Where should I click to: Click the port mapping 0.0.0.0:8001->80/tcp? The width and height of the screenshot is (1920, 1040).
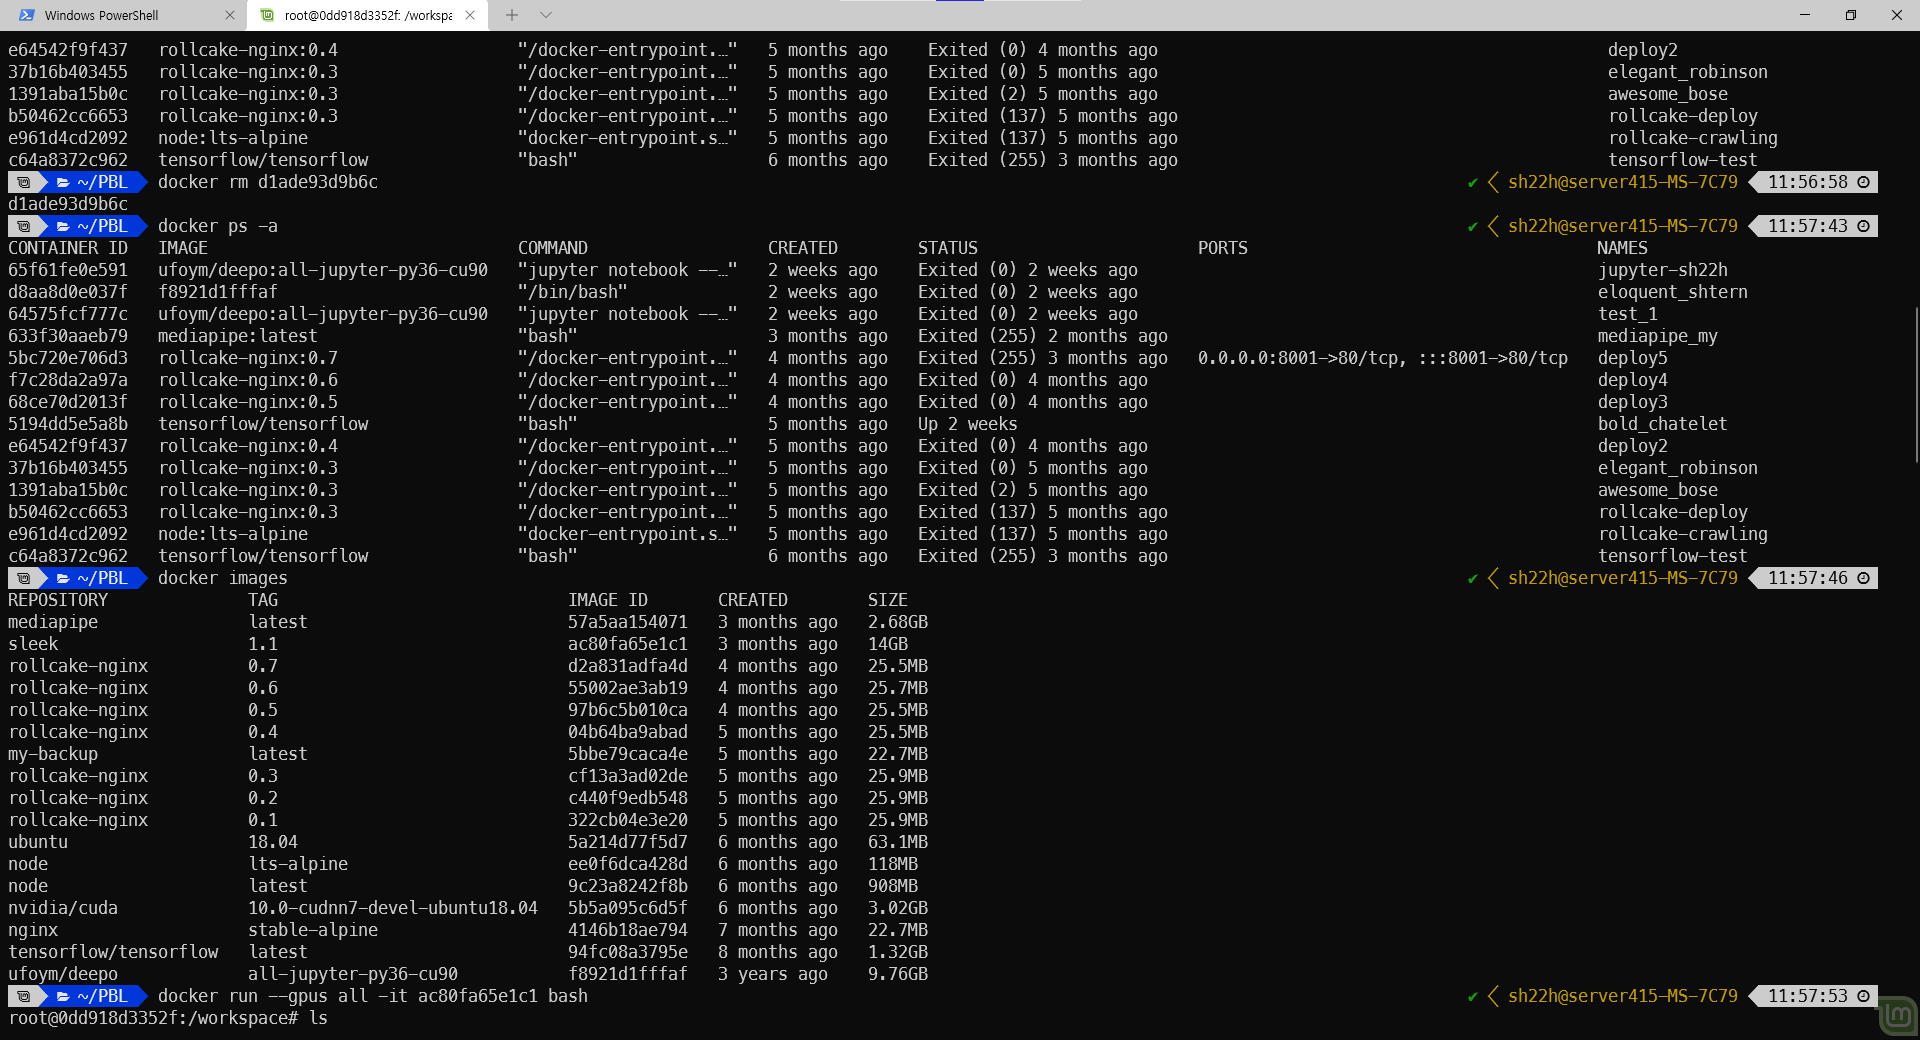point(1303,358)
